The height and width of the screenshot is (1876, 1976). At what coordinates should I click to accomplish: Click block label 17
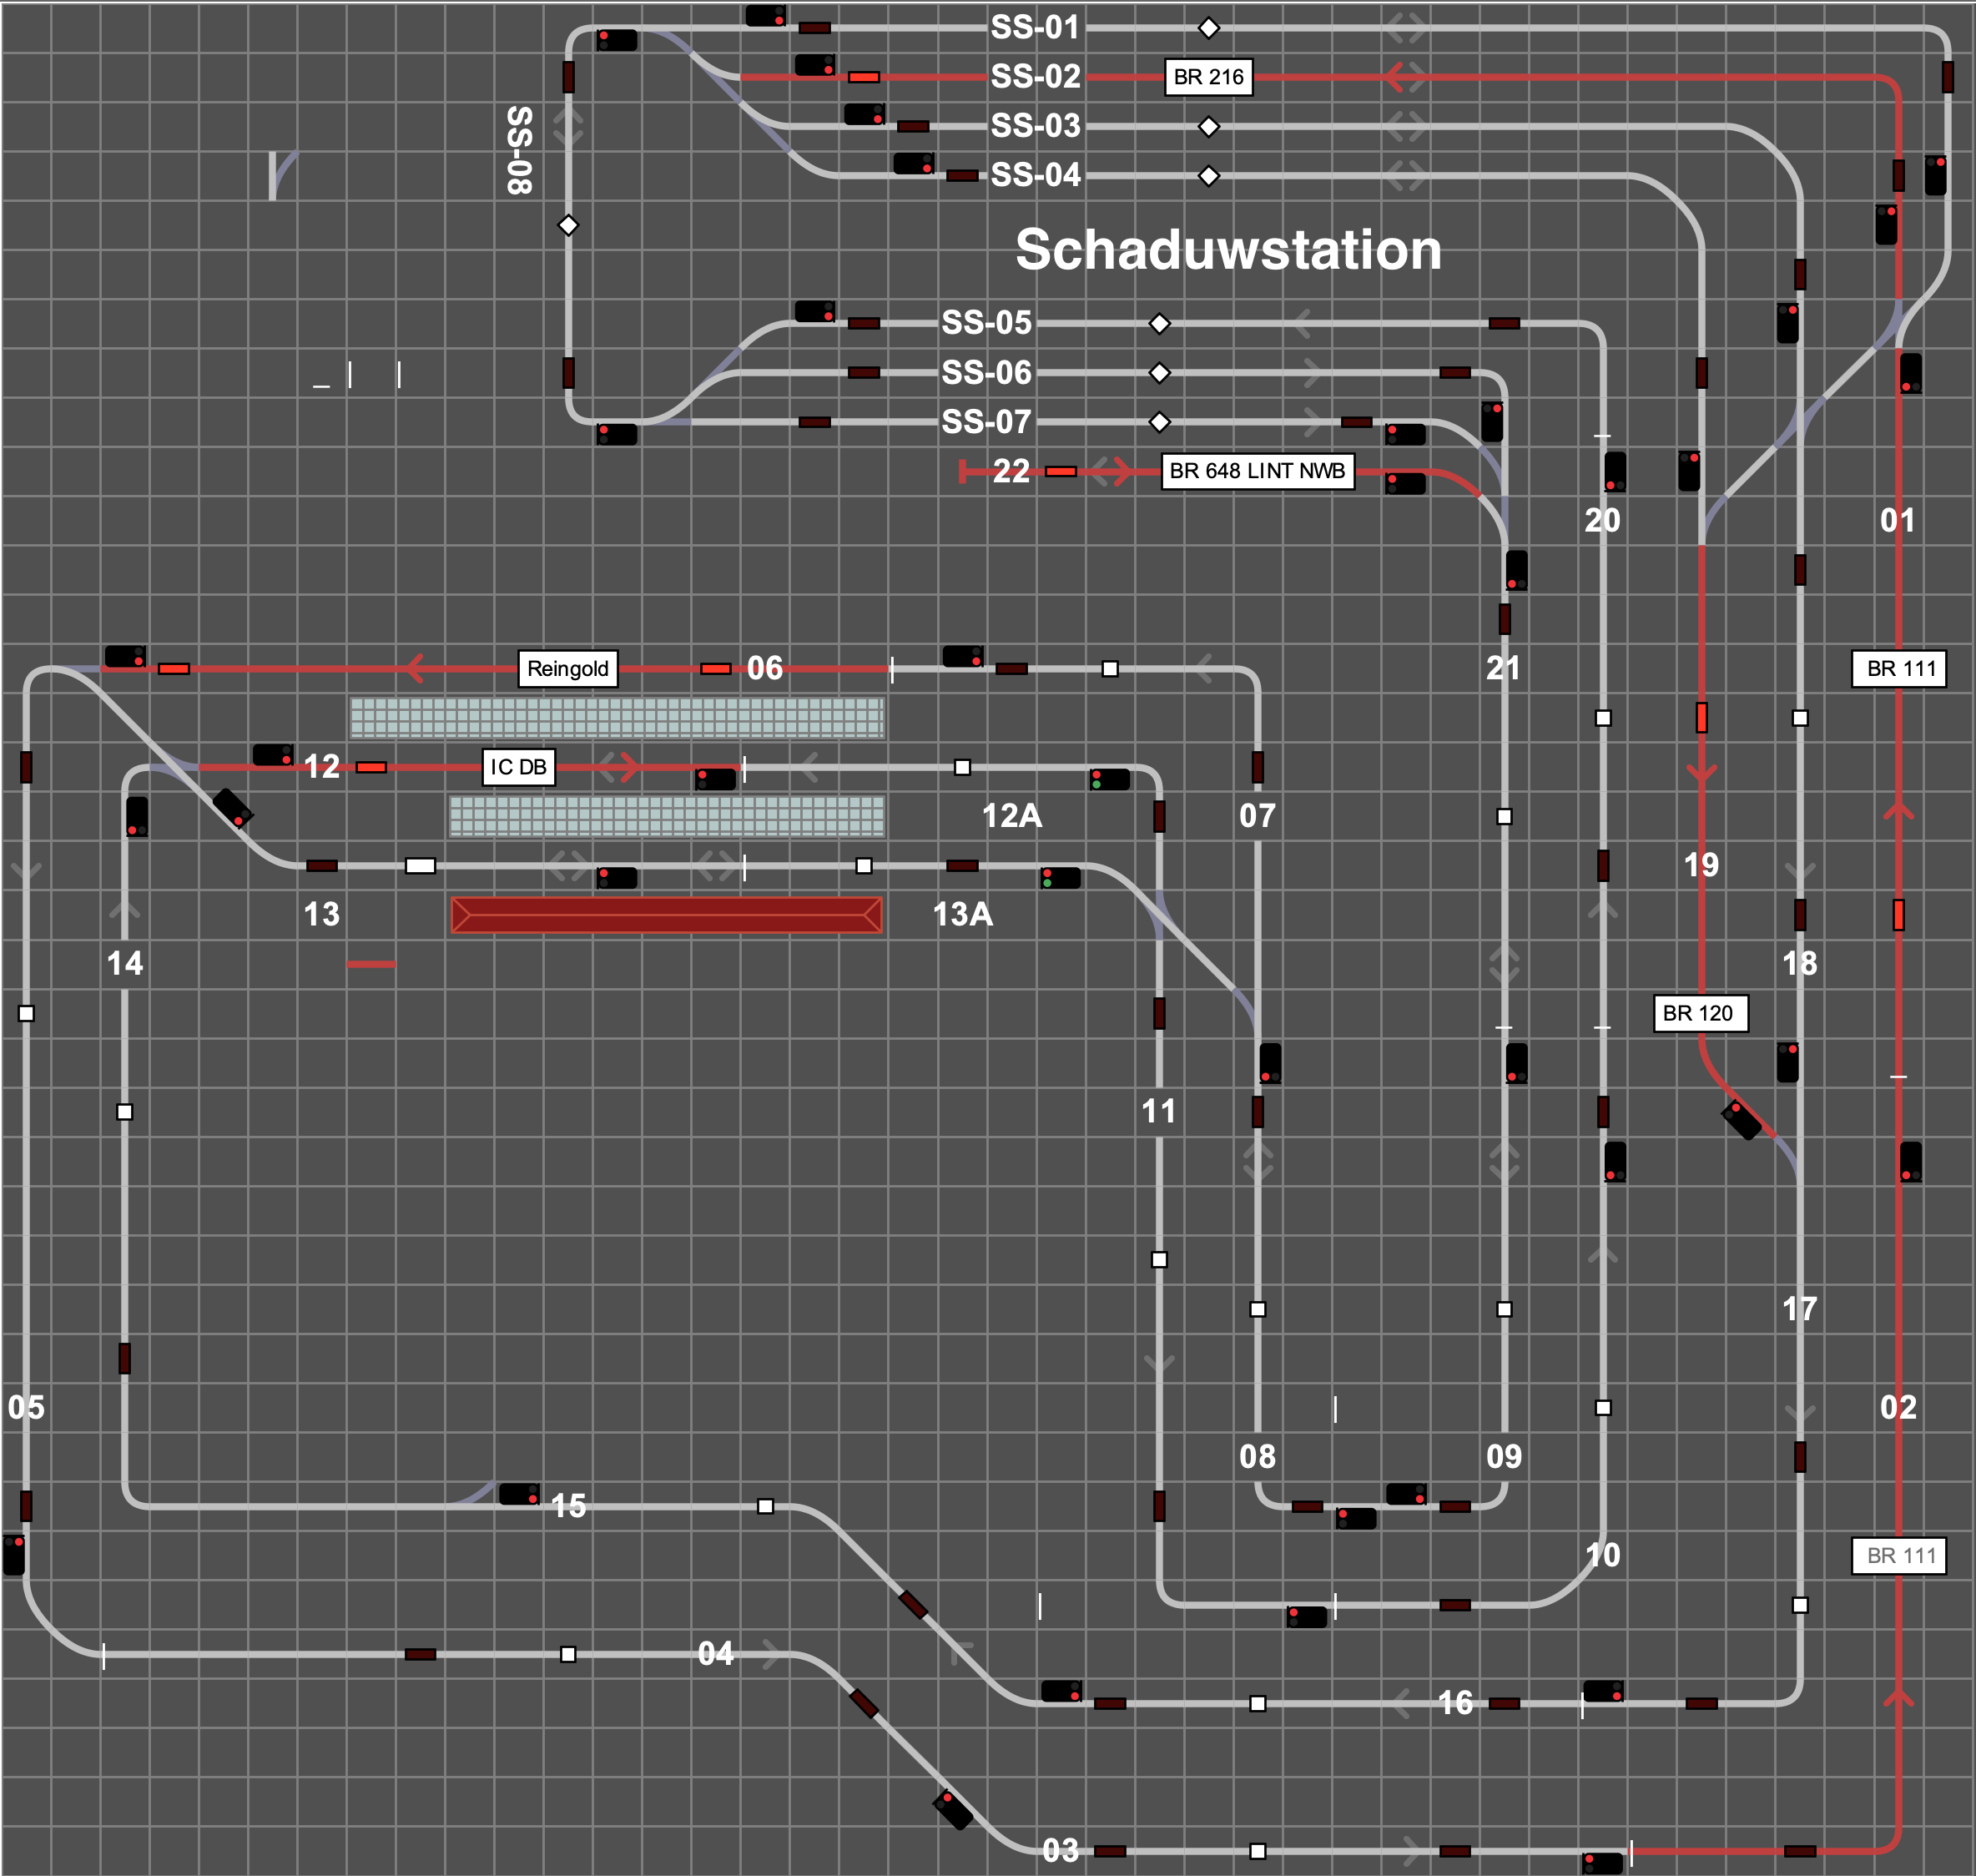(1799, 1309)
